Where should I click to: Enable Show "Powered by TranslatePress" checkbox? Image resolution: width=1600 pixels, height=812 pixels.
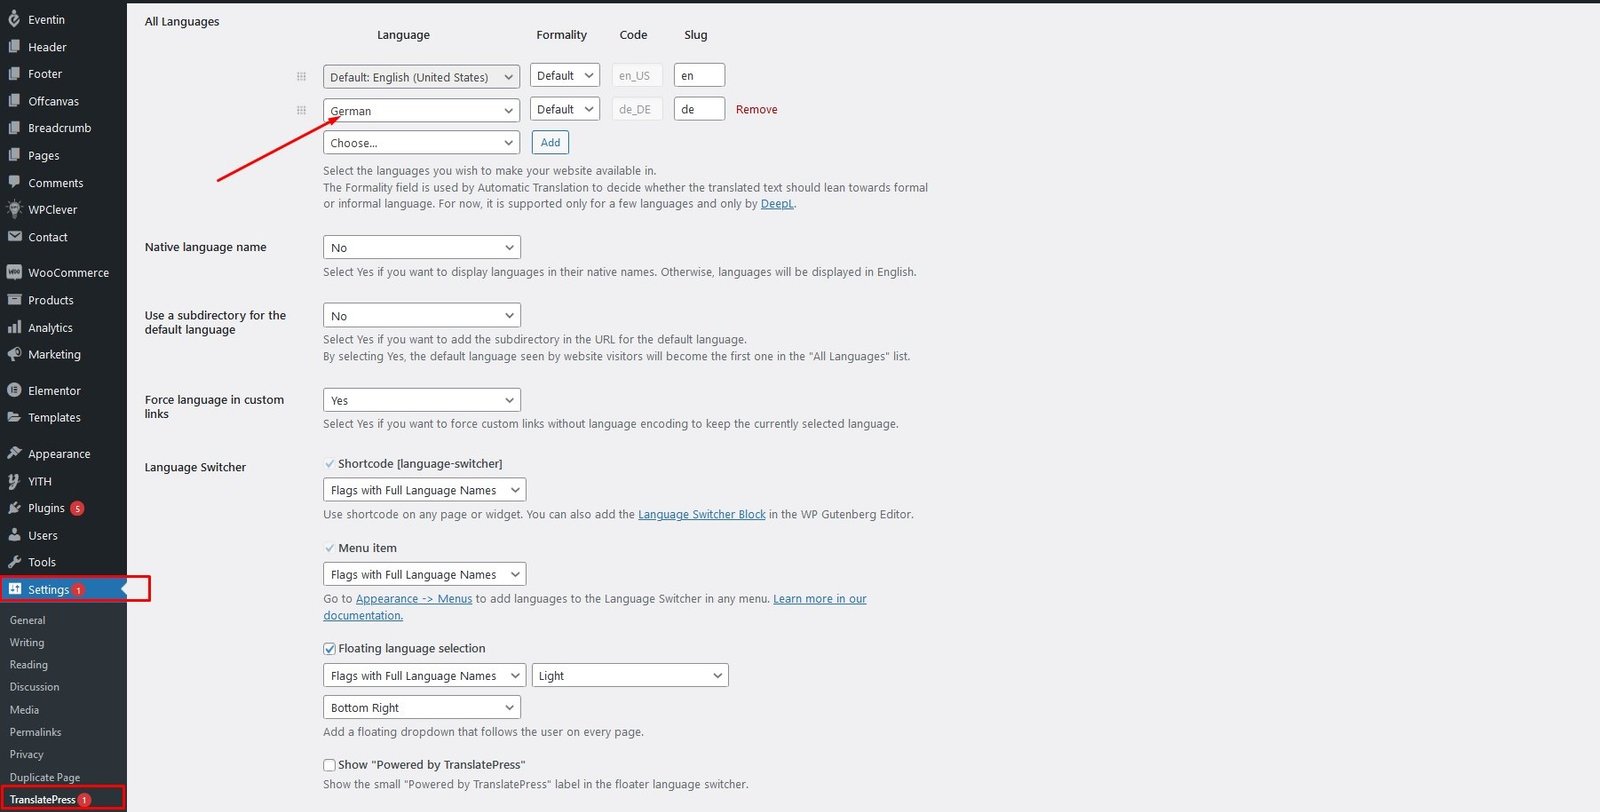tap(329, 765)
